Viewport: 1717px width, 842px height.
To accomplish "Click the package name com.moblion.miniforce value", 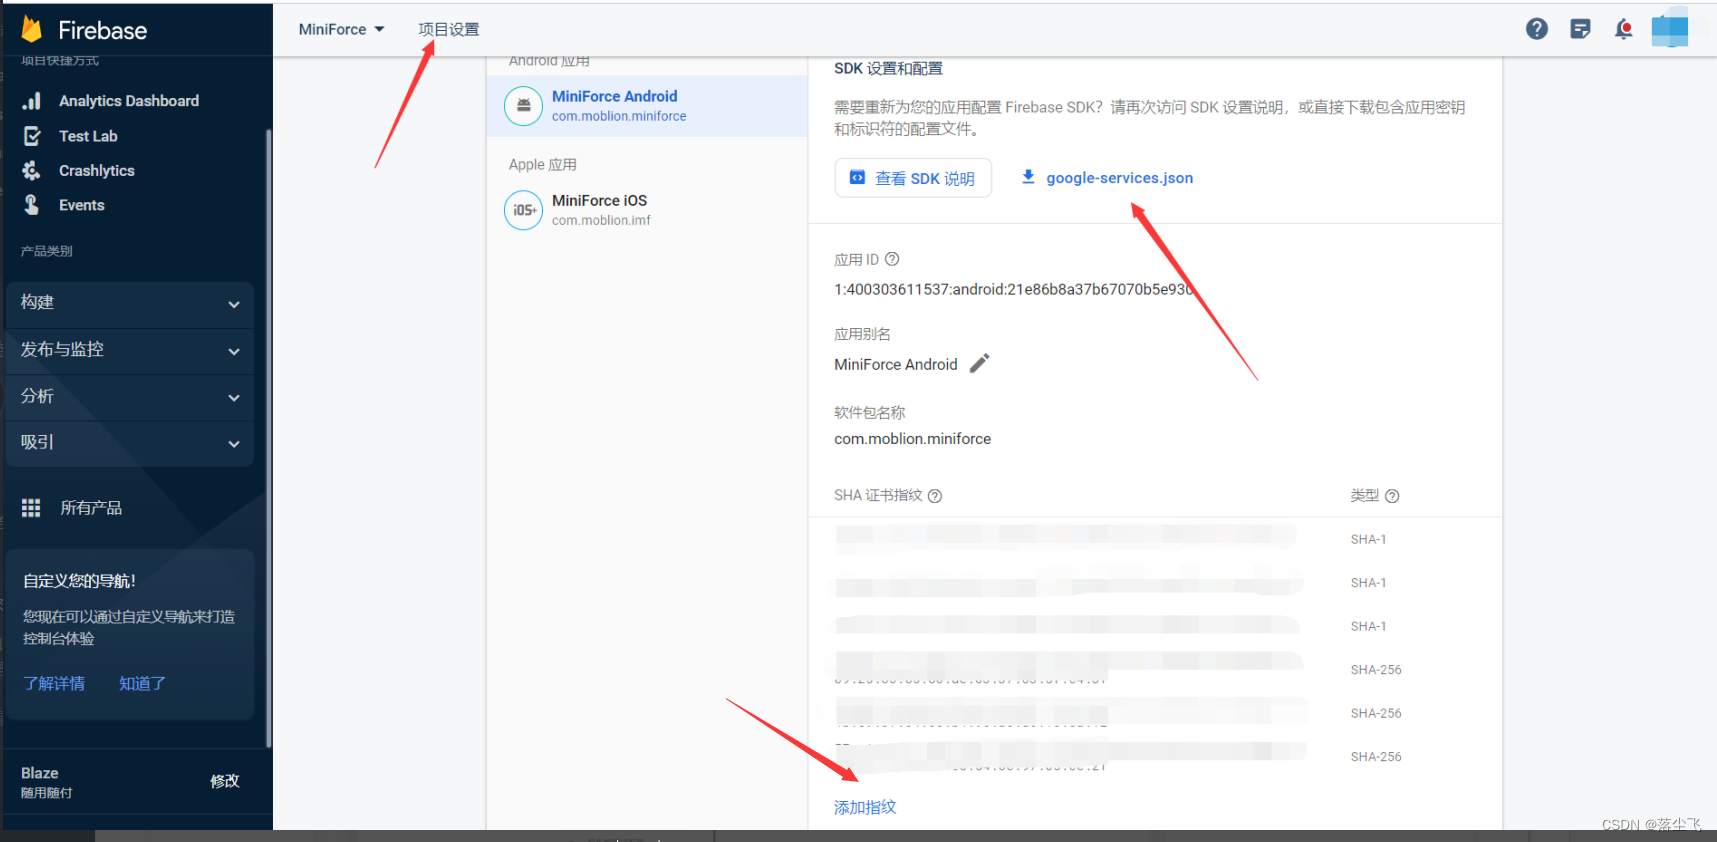I will pos(913,439).
